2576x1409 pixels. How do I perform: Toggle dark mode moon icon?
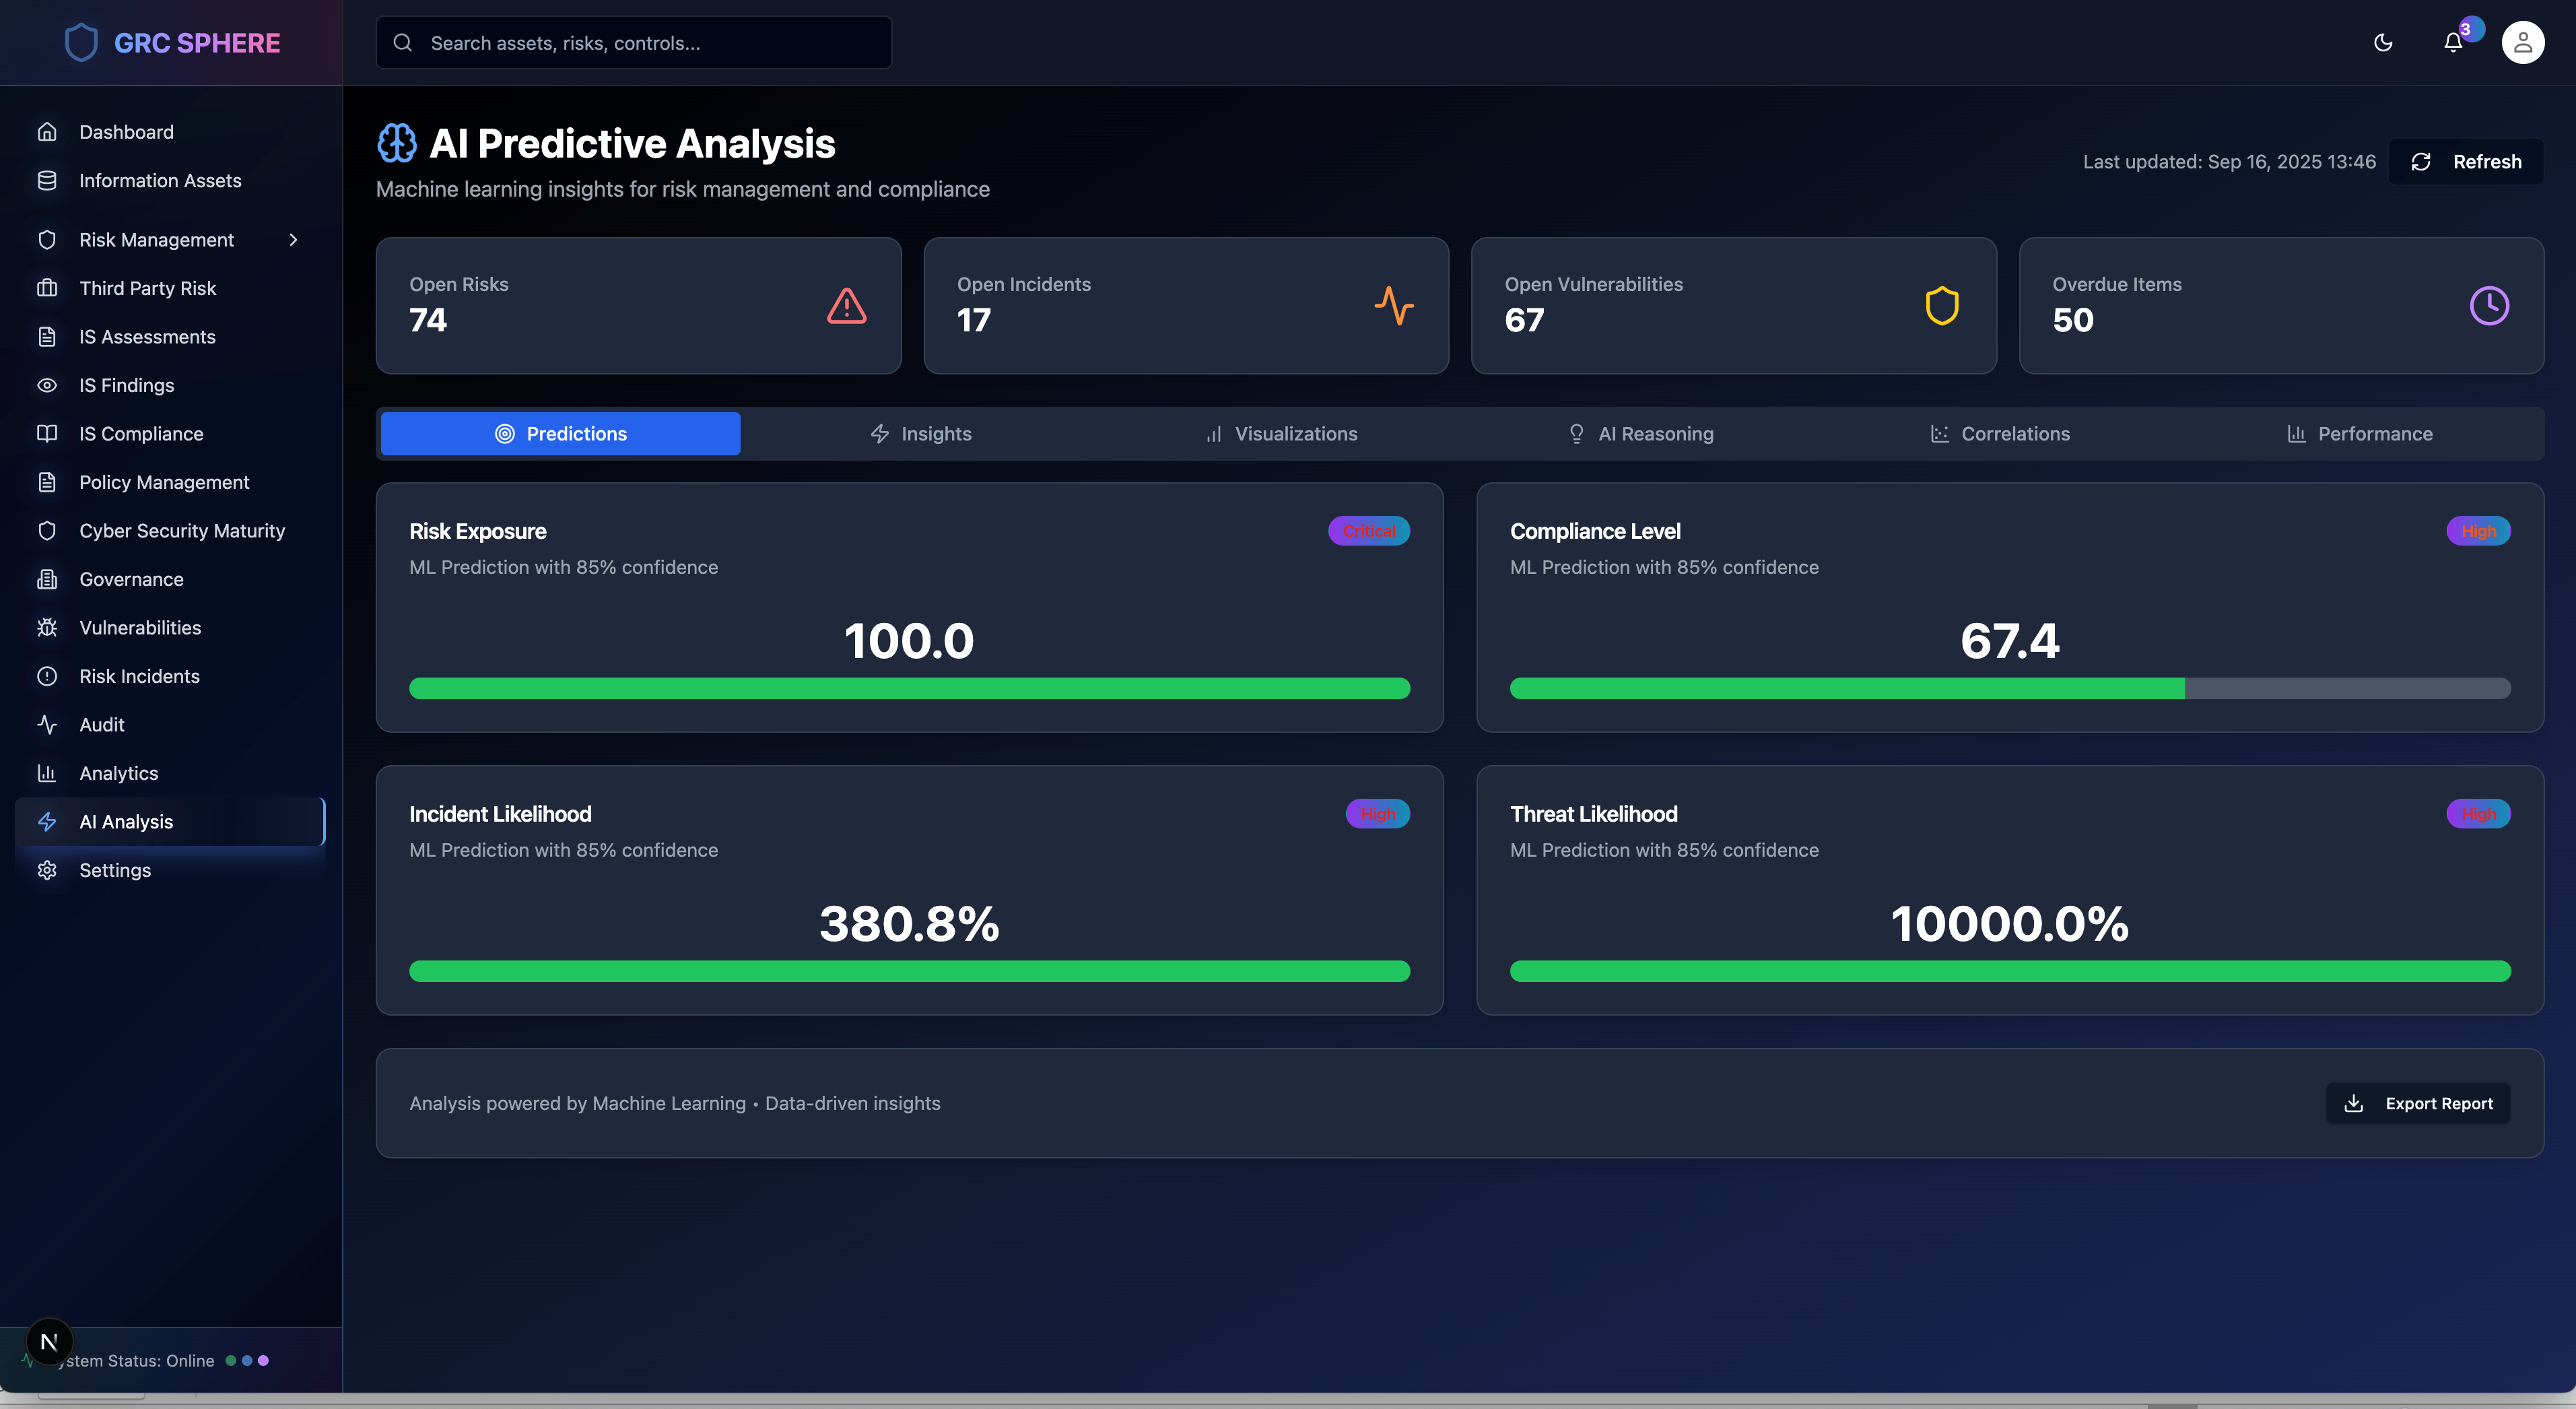point(2383,43)
